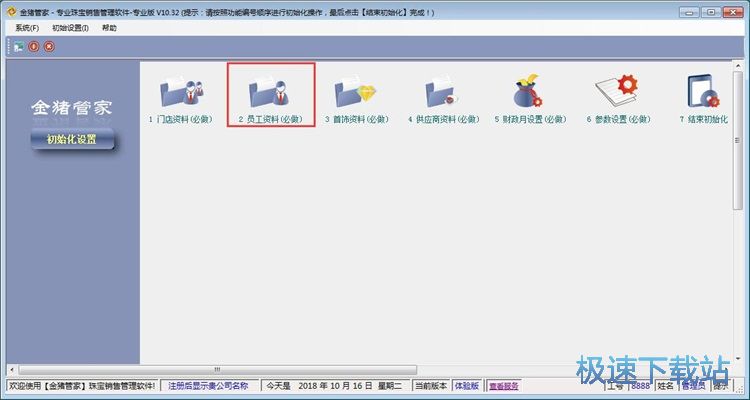Minimize the 金猪管家 window
750x400 pixels.
coord(690,12)
